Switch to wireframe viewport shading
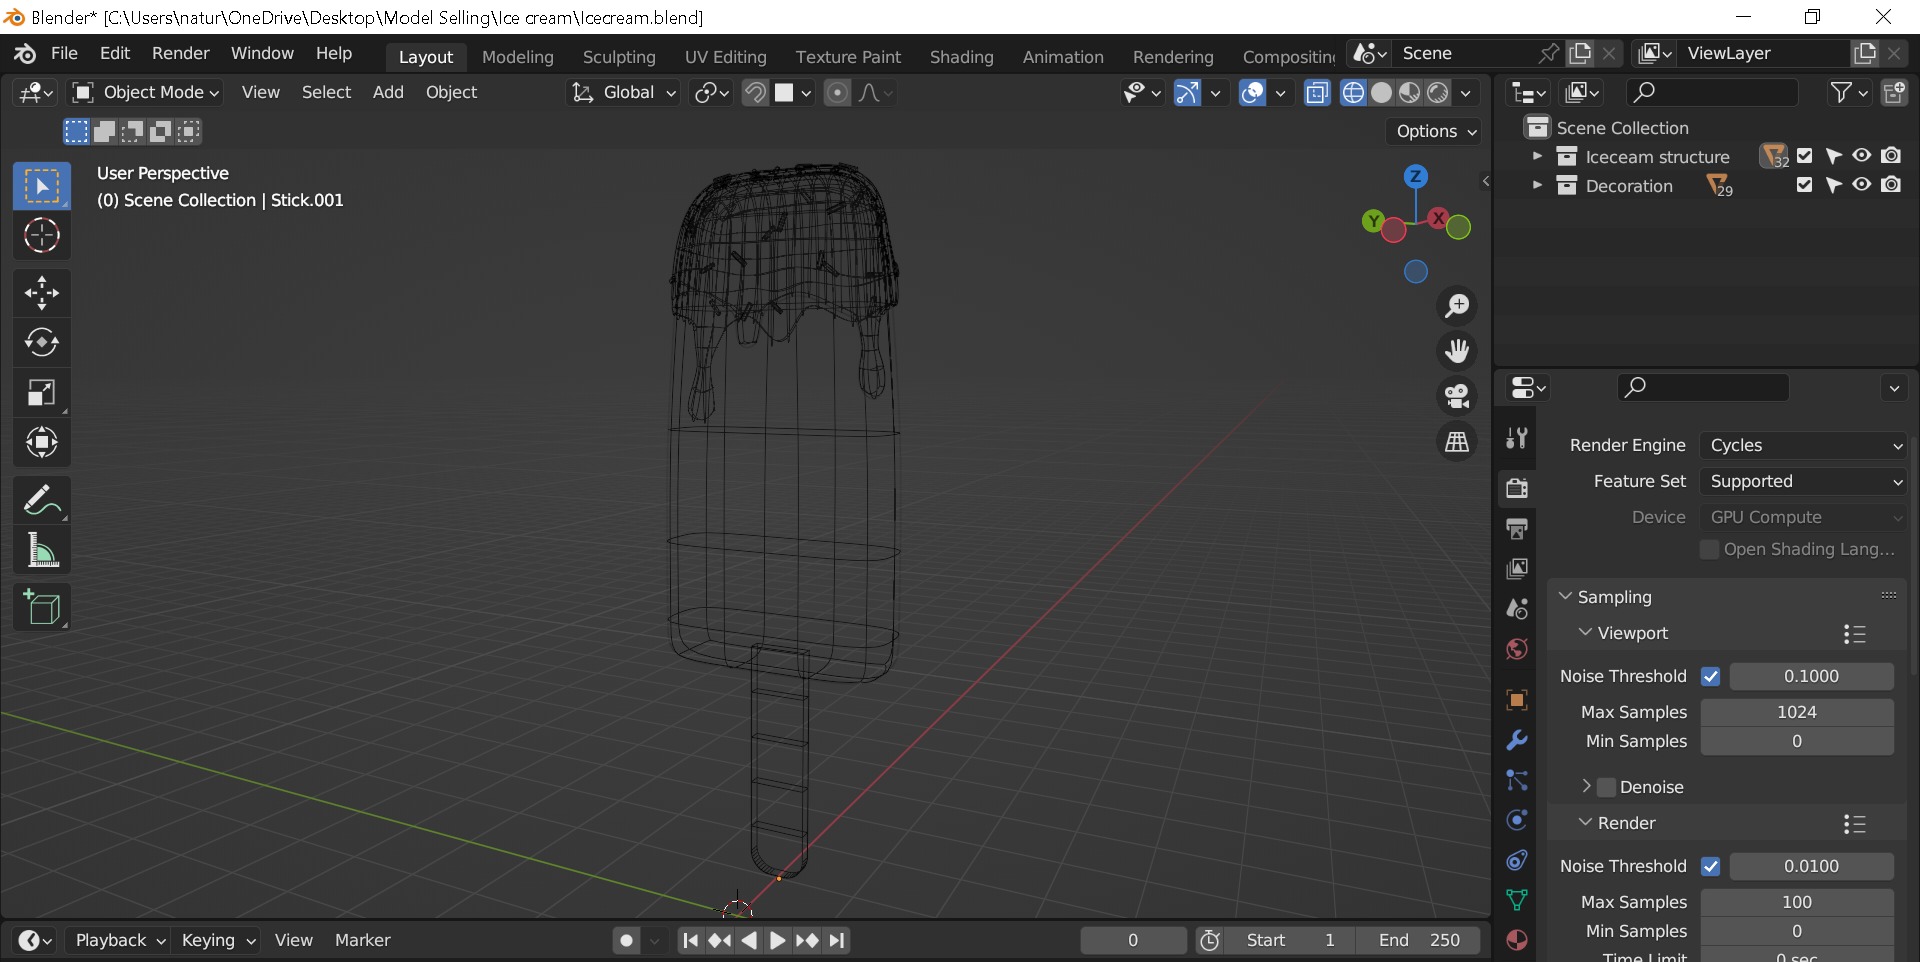1920x962 pixels. (x=1353, y=93)
